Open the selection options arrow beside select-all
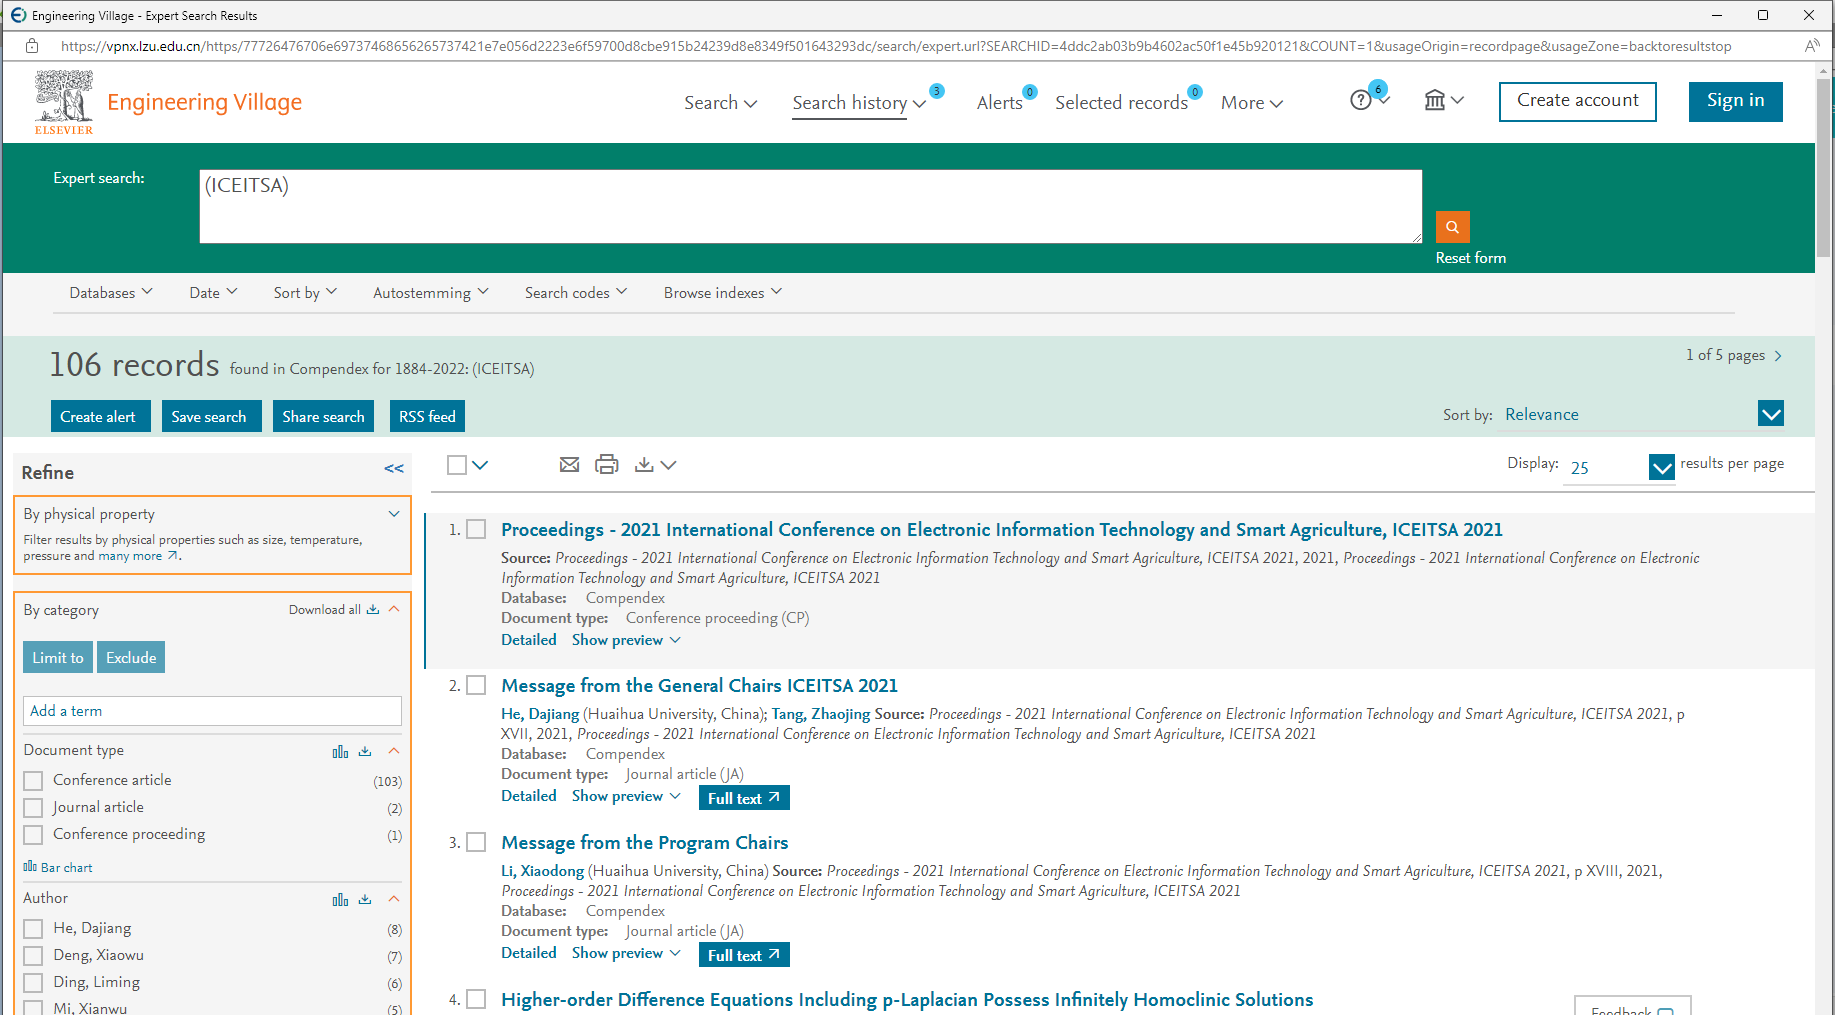This screenshot has width=1835, height=1015. point(480,465)
